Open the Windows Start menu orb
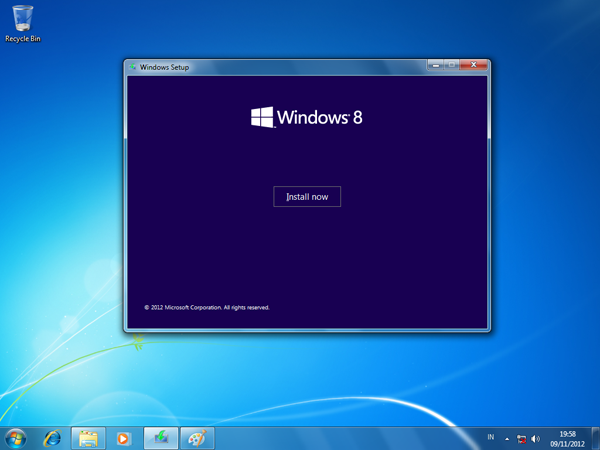This screenshot has width=600, height=450. (16, 438)
